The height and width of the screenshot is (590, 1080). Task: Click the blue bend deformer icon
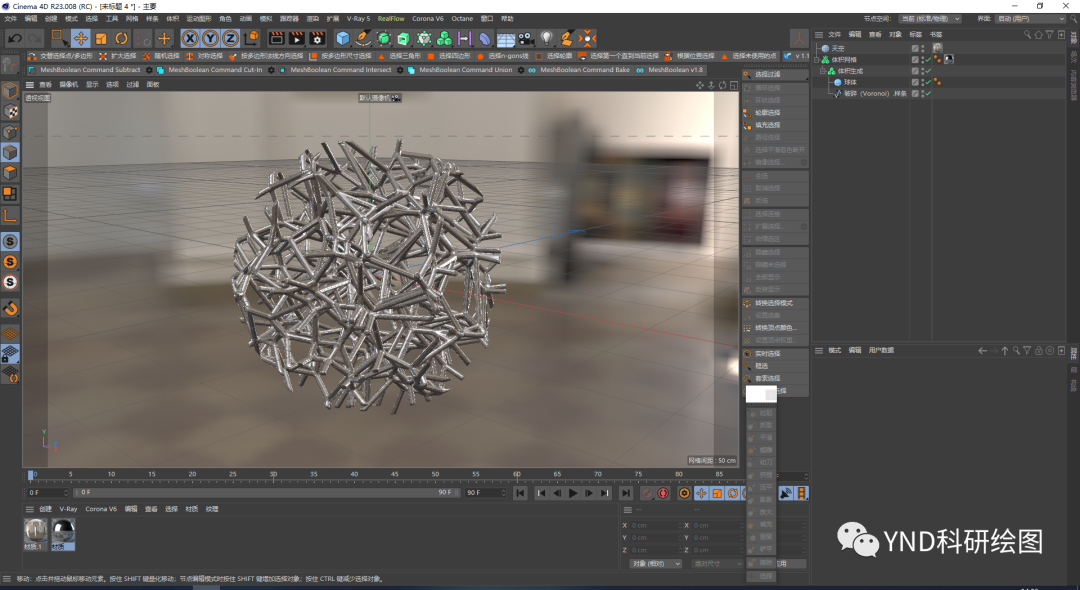pyautogui.click(x=486, y=39)
